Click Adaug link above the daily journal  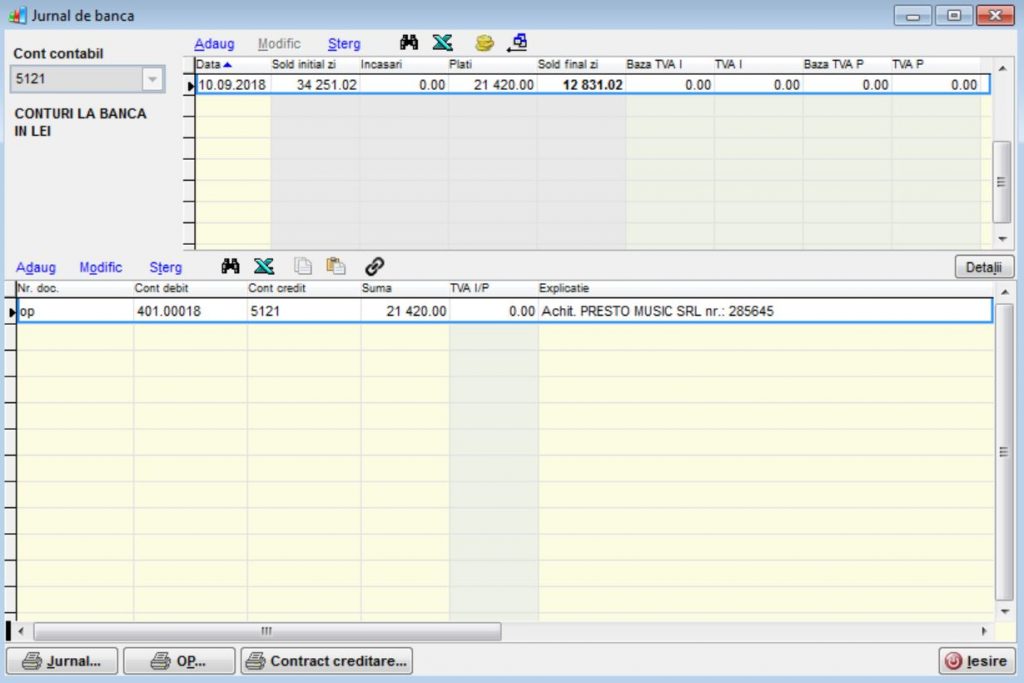click(x=214, y=44)
